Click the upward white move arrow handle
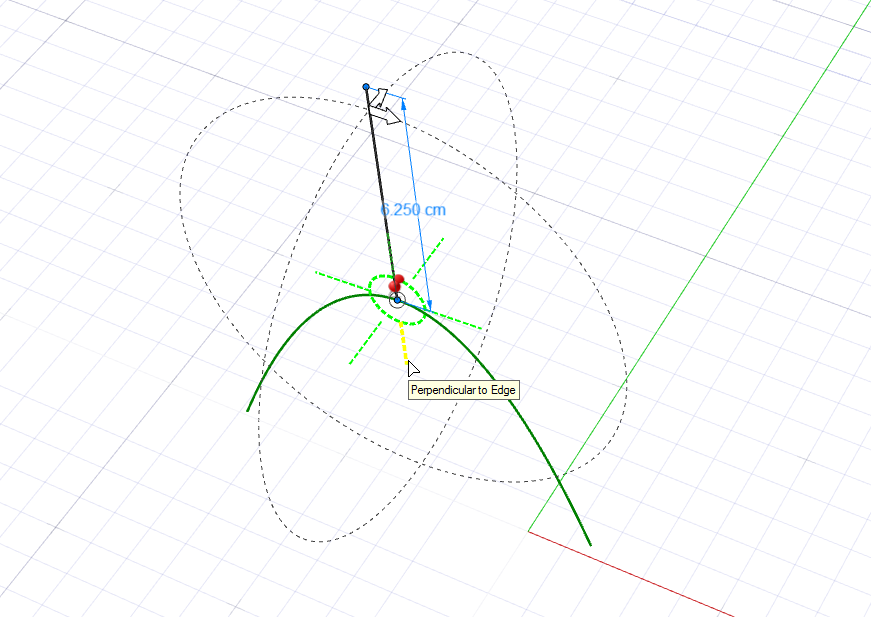871x617 pixels. point(379,97)
